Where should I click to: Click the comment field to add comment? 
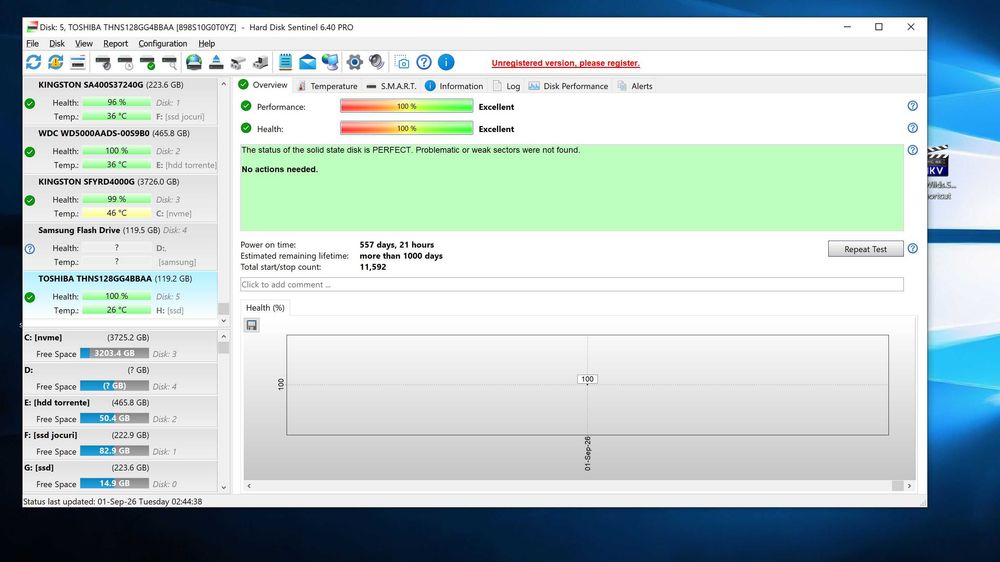(571, 285)
